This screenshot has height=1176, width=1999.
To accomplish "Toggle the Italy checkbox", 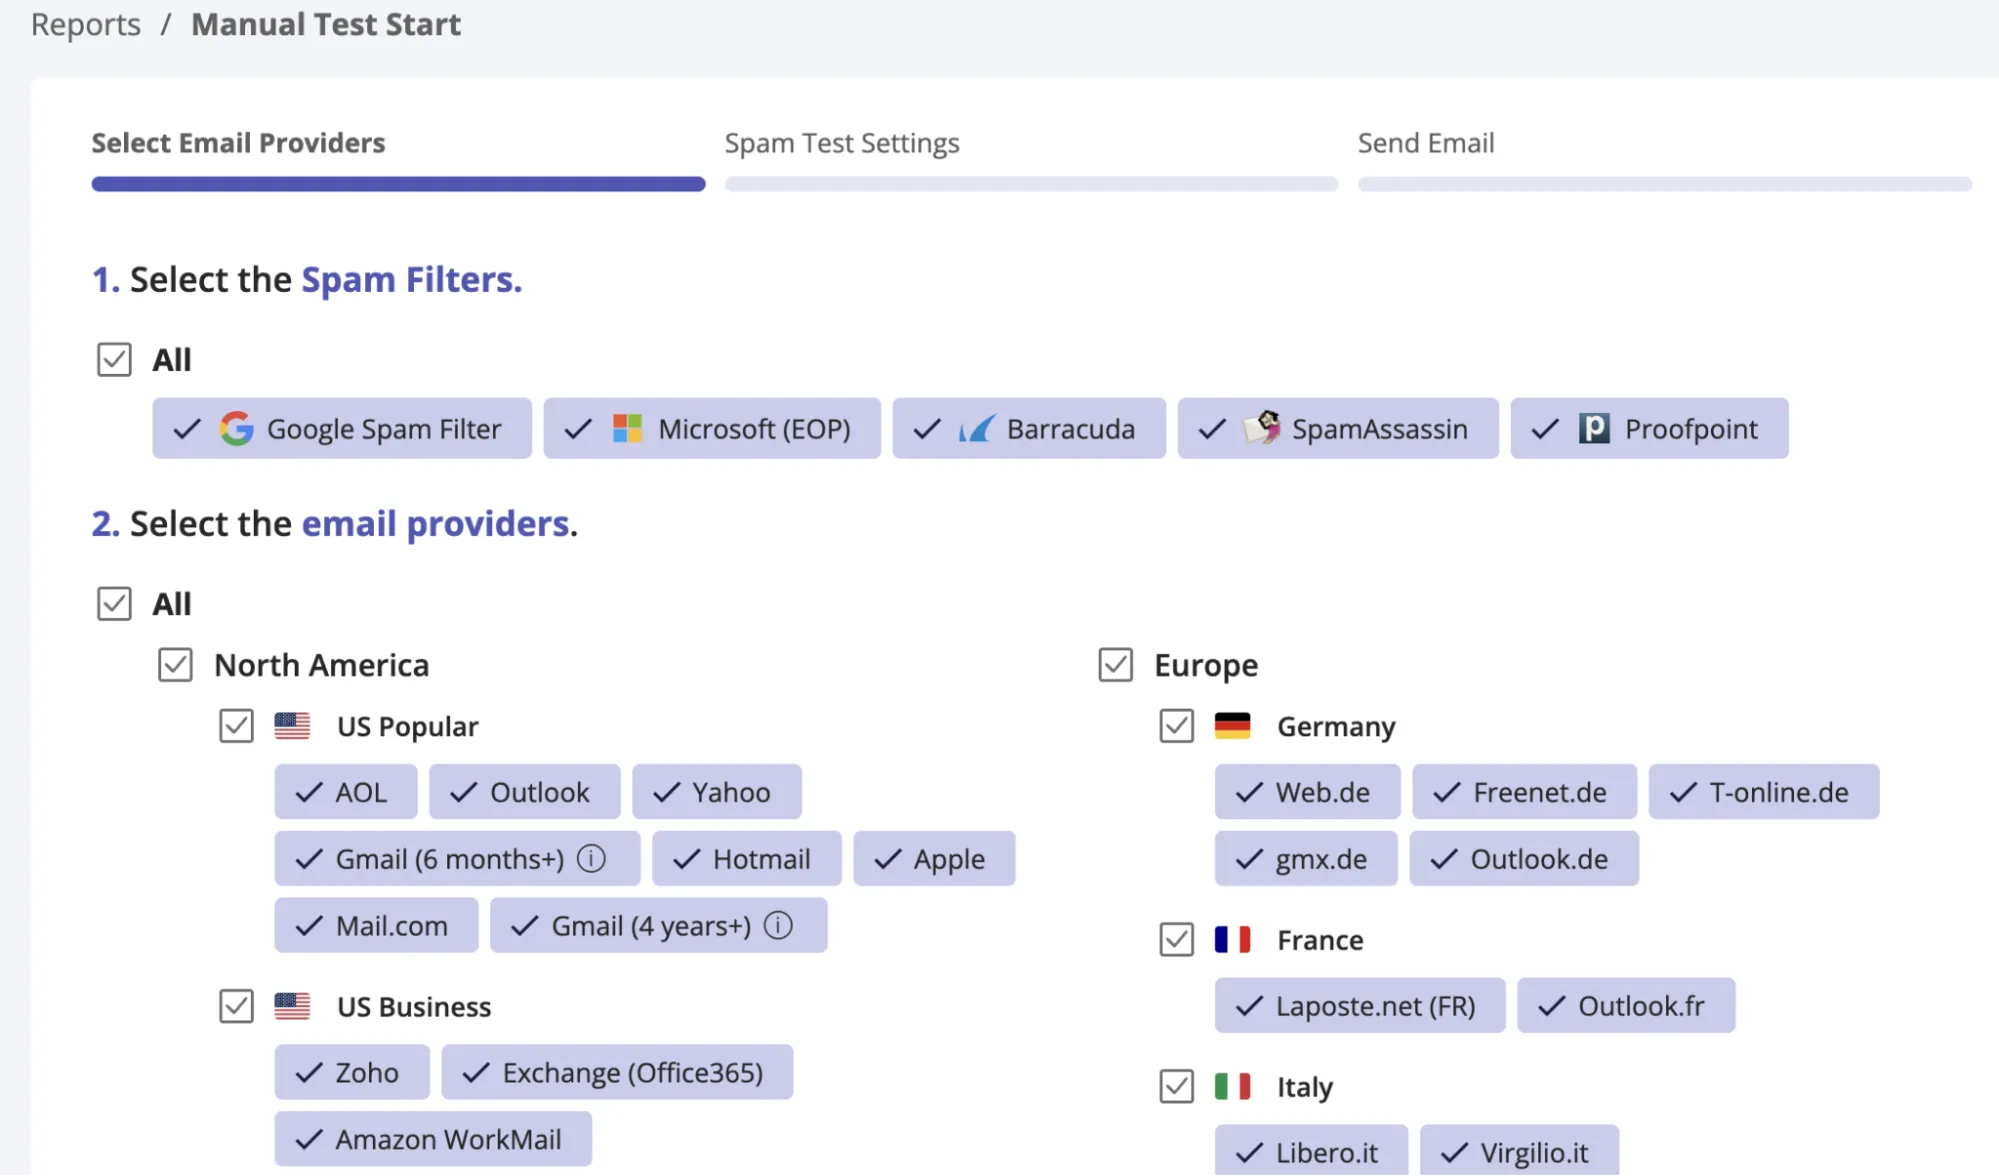I will [1176, 1086].
